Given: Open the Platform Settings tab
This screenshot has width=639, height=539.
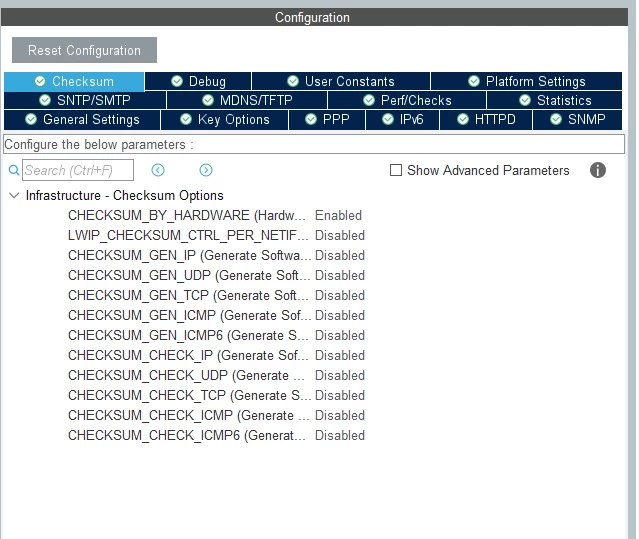Looking at the screenshot, I should coord(527,81).
